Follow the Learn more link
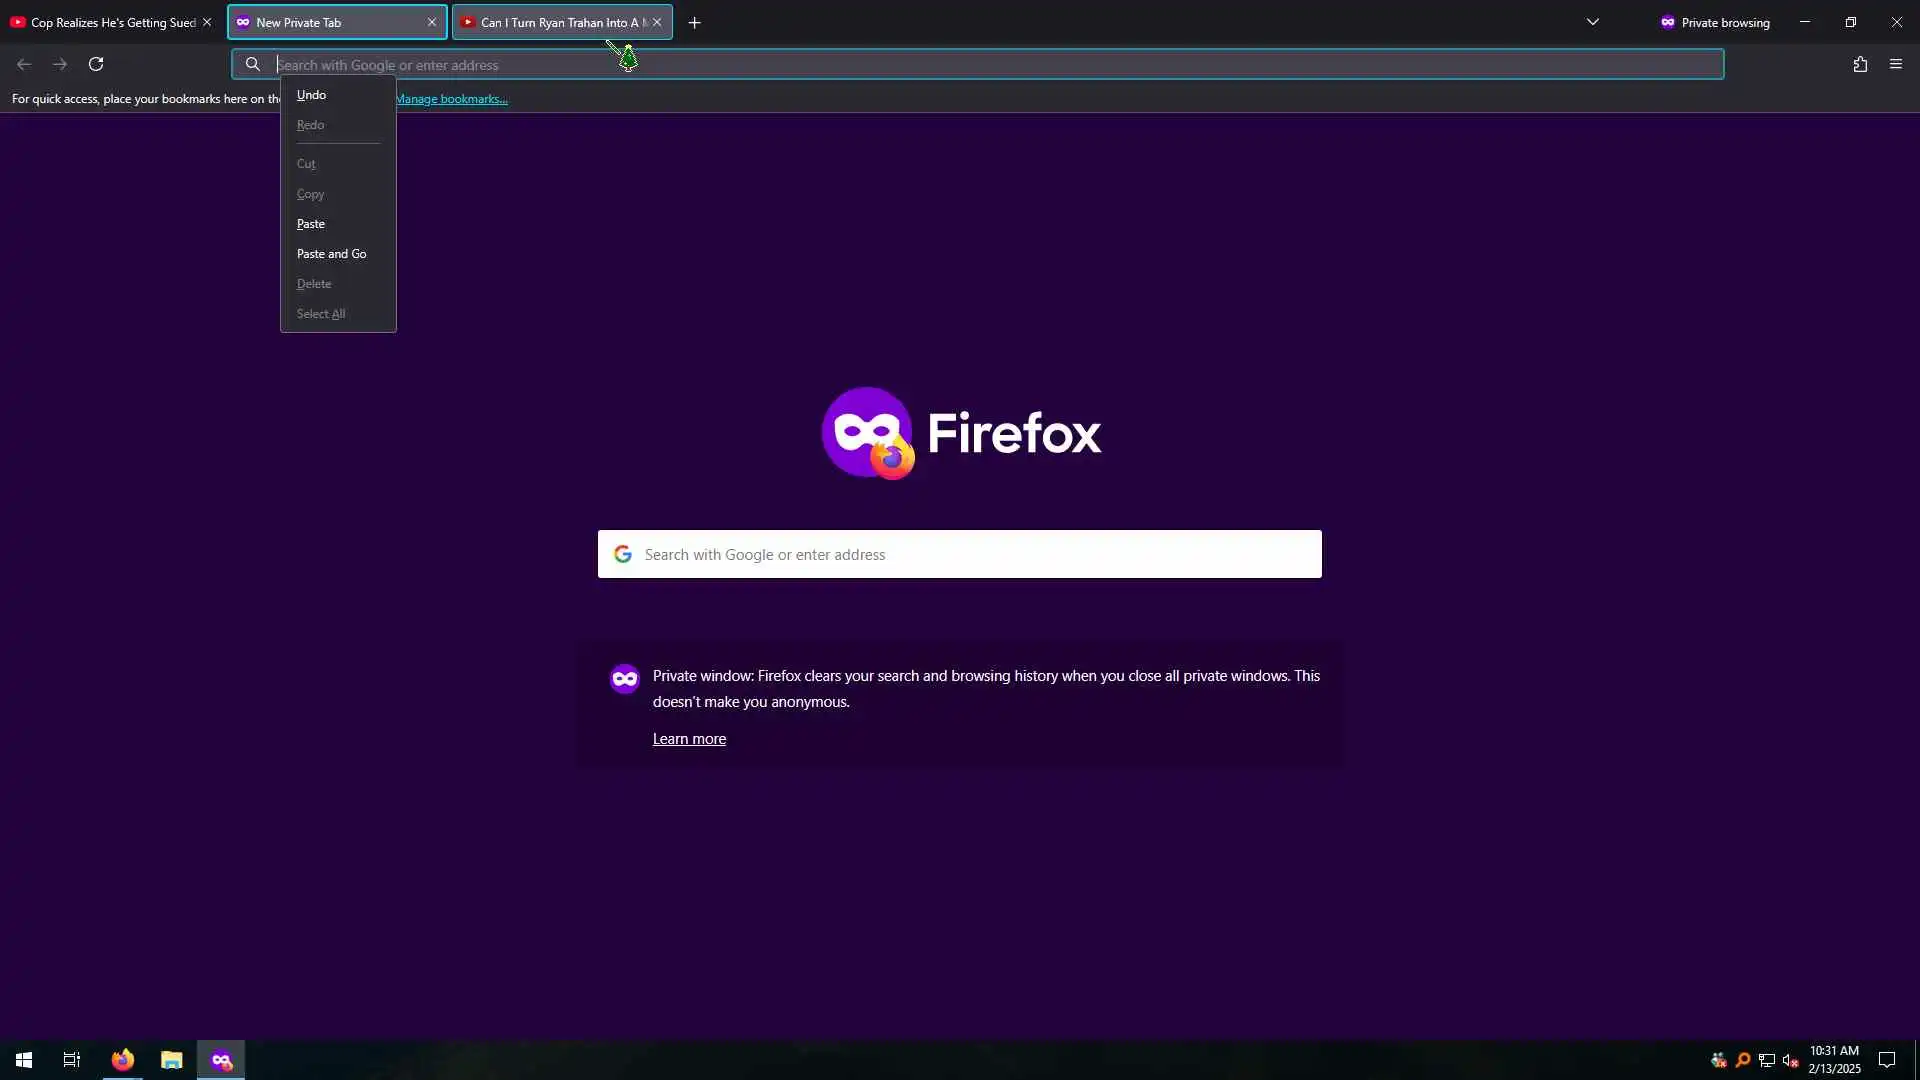Image resolution: width=1920 pixels, height=1080 pixels. [689, 739]
